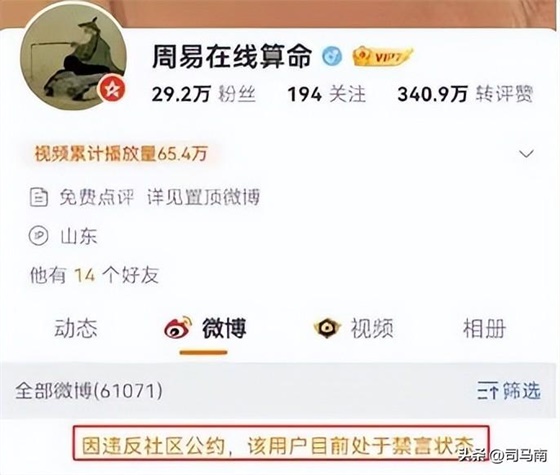Open the profile avatar picture
Screen dimensions: 560x475
[x=73, y=56]
